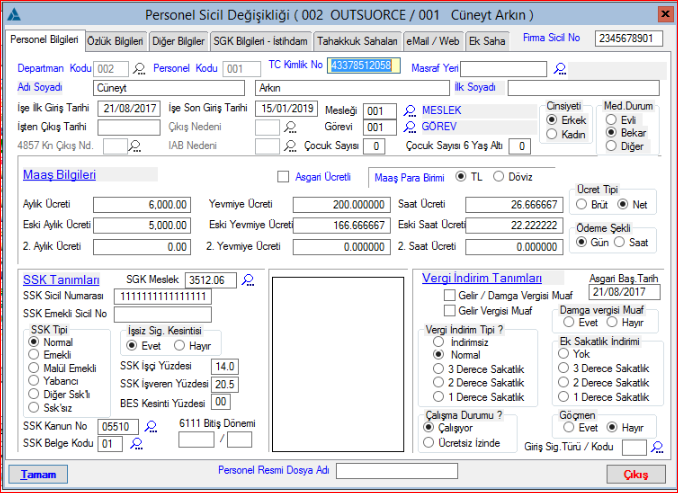Click the application logo in title bar
Viewport: 678px width, 493px height.
point(14,15)
